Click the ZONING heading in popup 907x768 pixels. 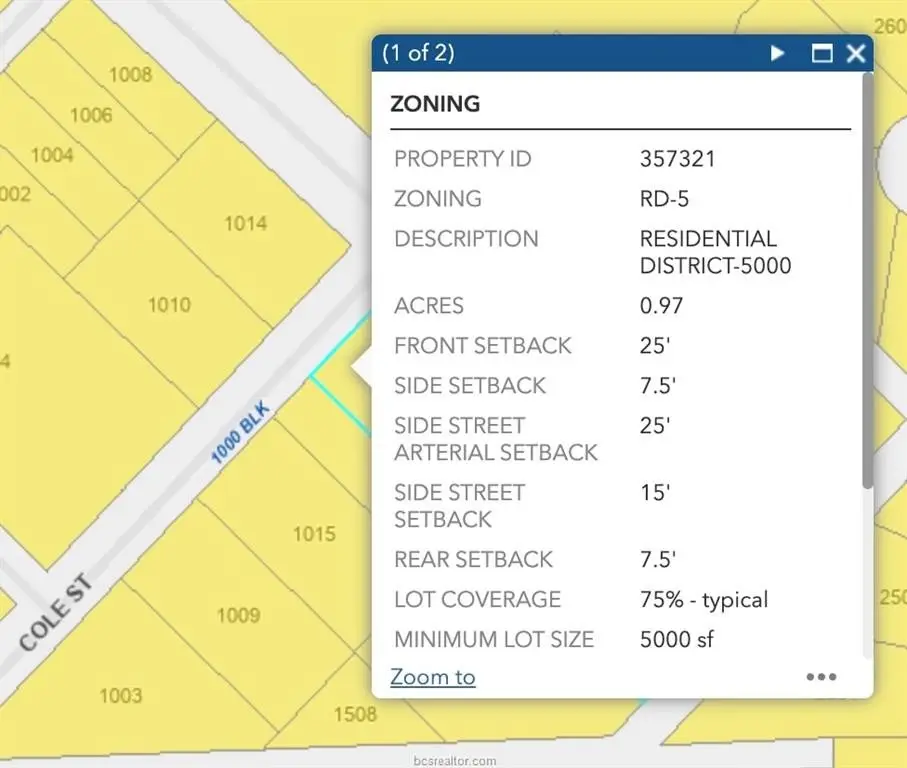pos(435,104)
